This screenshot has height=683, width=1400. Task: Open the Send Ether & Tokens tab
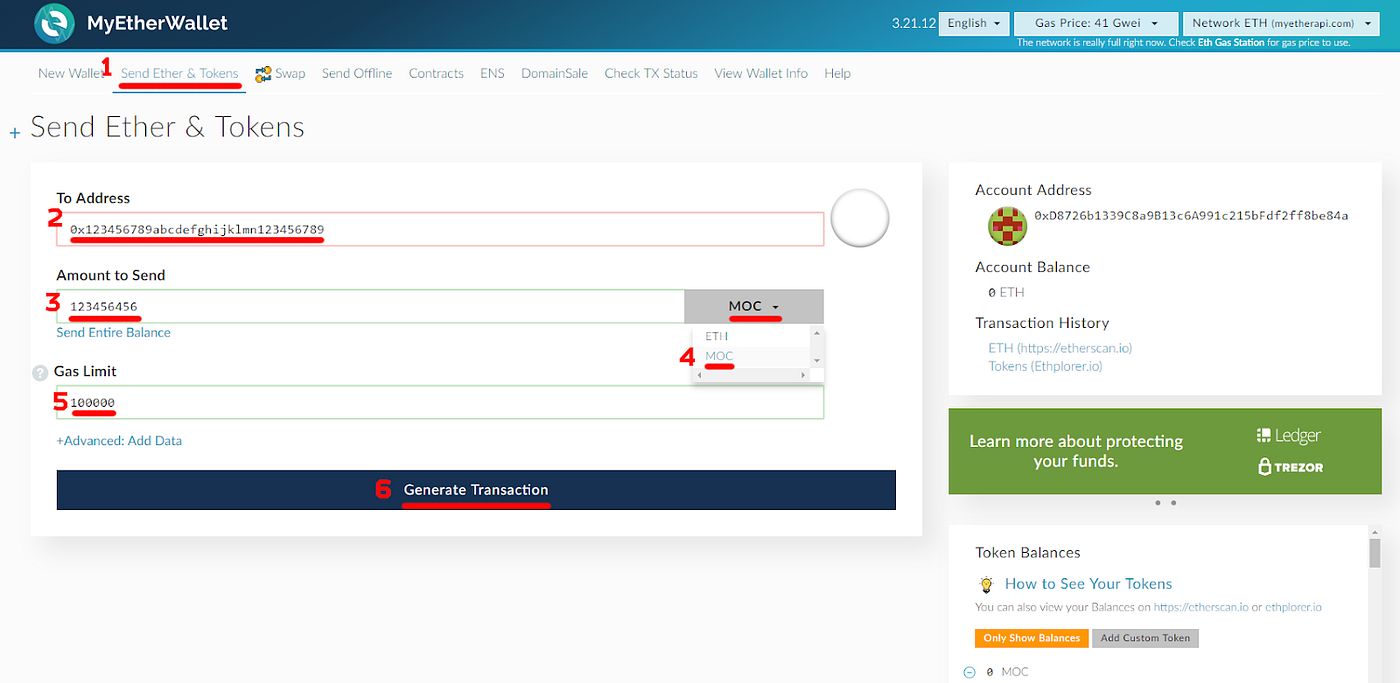(180, 73)
